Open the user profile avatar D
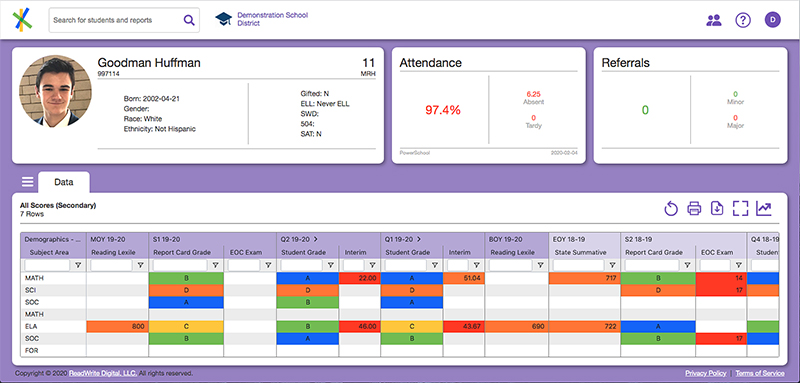800x383 pixels. click(772, 20)
